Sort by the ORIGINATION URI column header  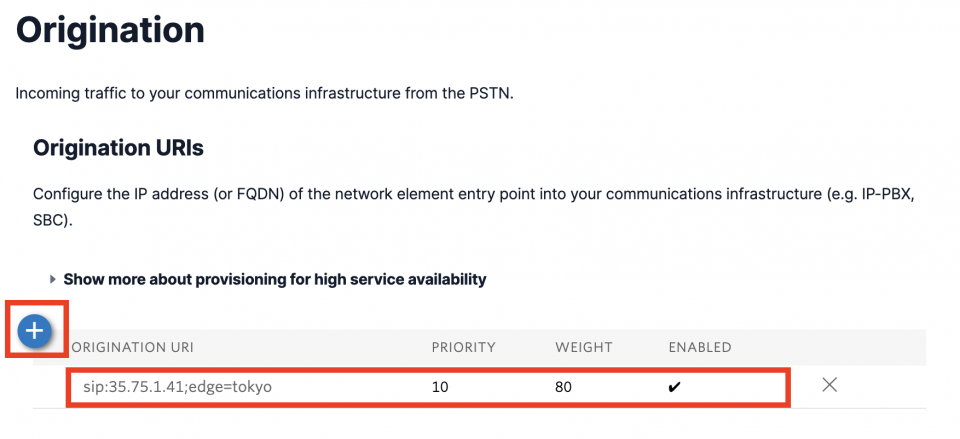coord(131,347)
